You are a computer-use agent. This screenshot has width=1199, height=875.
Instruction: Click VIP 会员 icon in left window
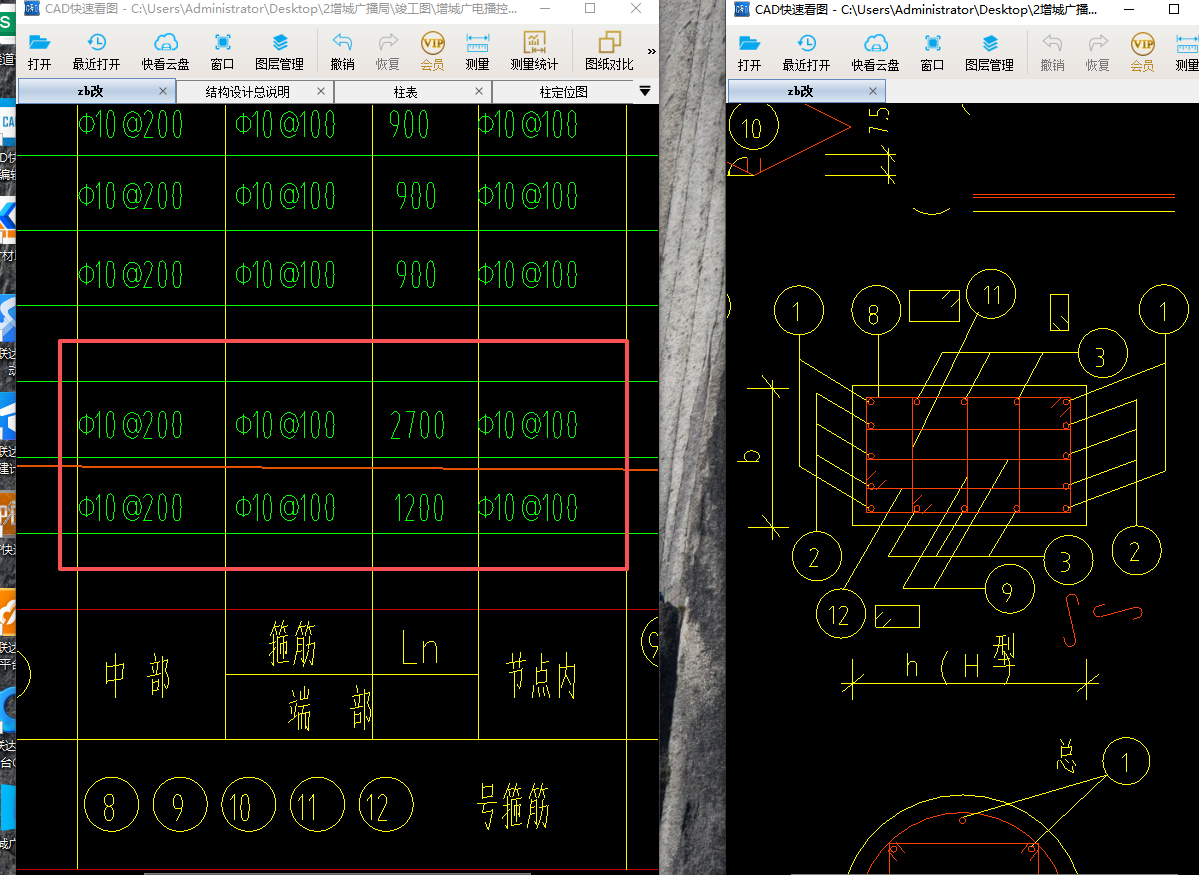point(432,50)
